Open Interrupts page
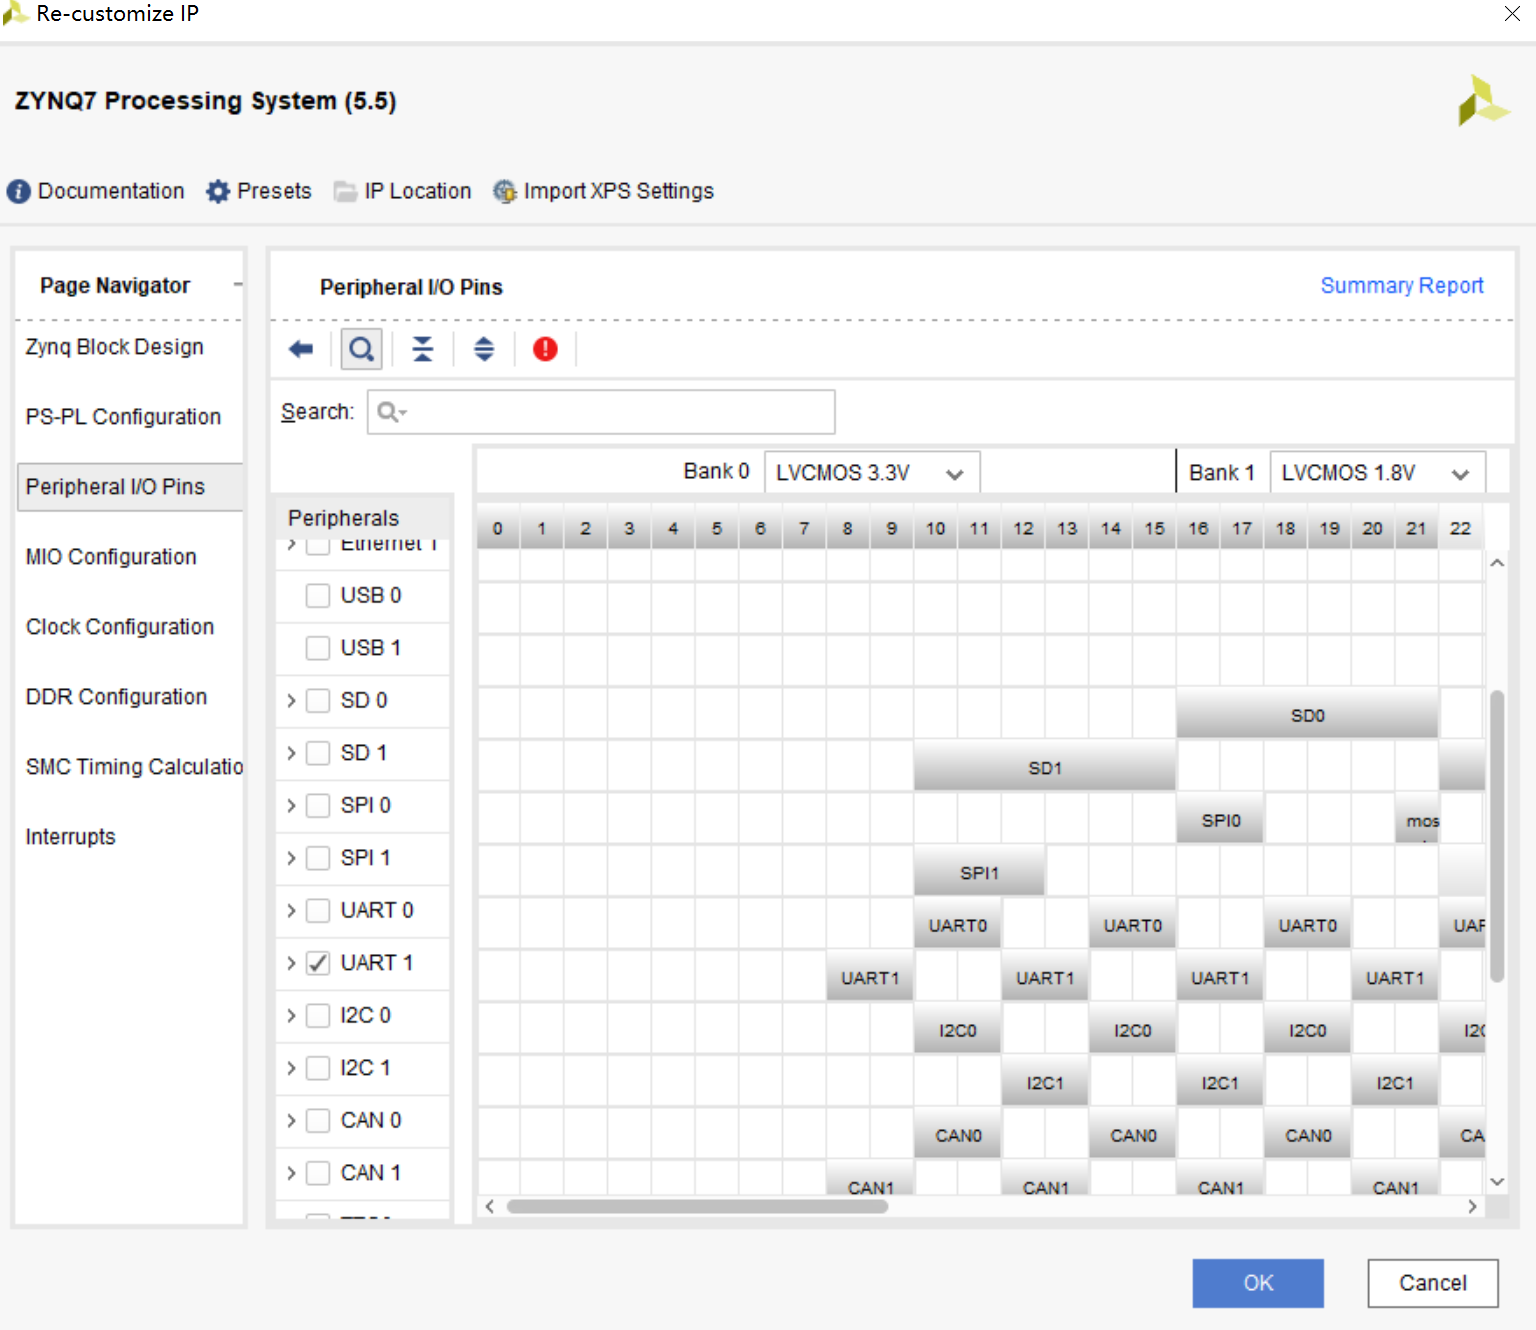The width and height of the screenshot is (1536, 1330). point(70,837)
